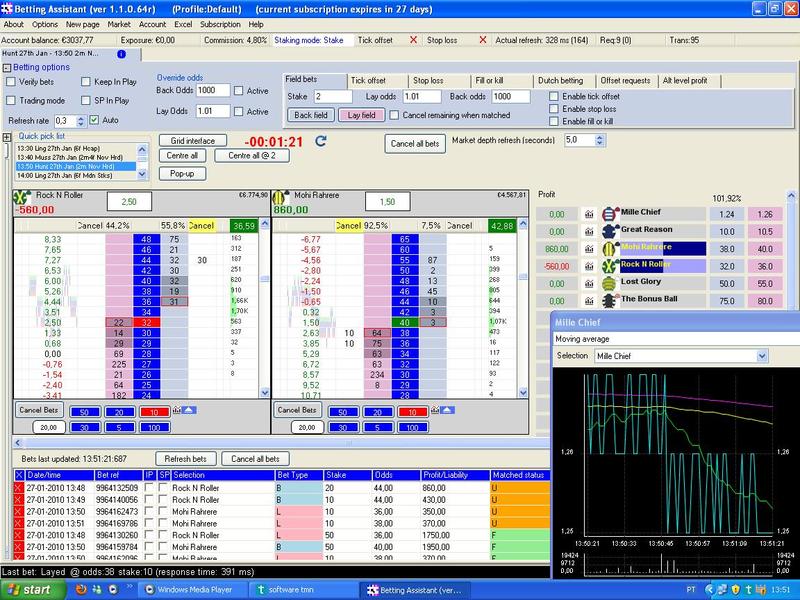Image resolution: width=800 pixels, height=600 pixels.
Task: Click Lost Glory jockey silks icon
Action: 610,284
